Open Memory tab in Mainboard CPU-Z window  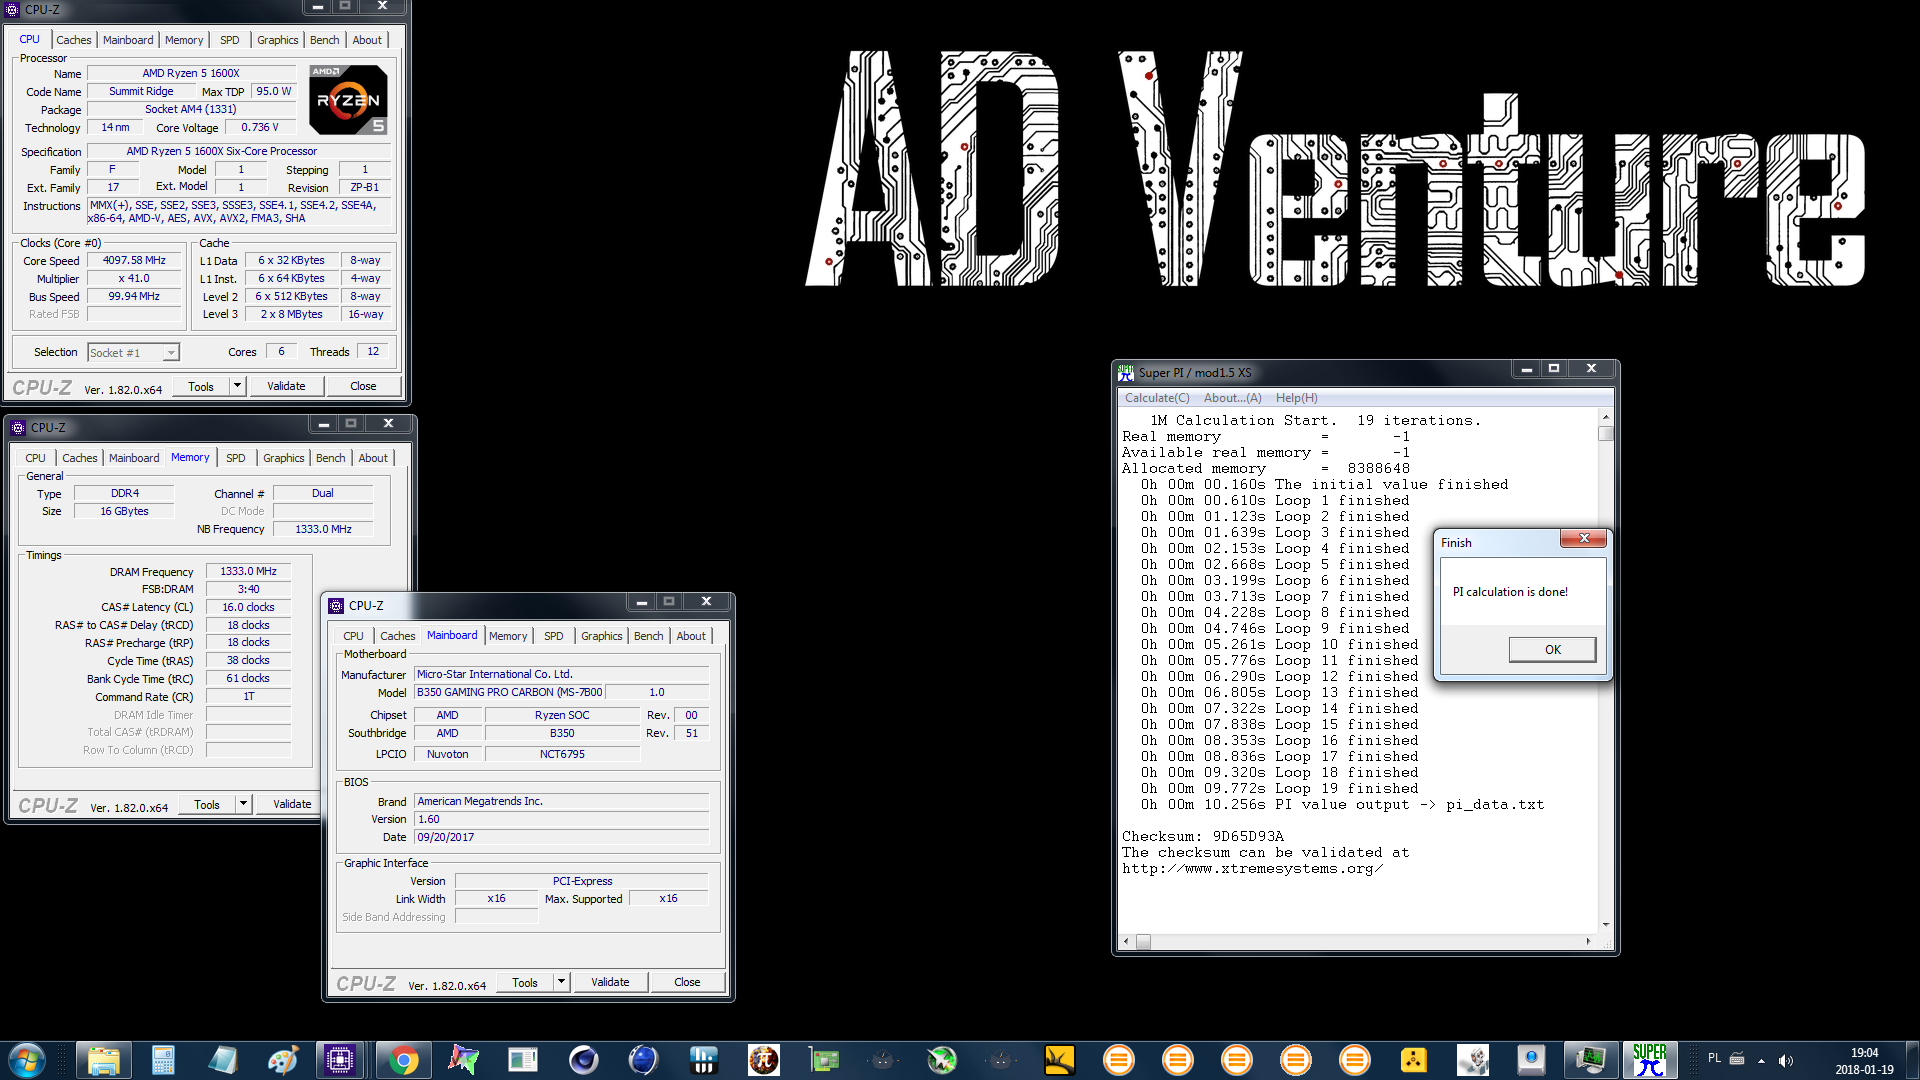tap(508, 636)
